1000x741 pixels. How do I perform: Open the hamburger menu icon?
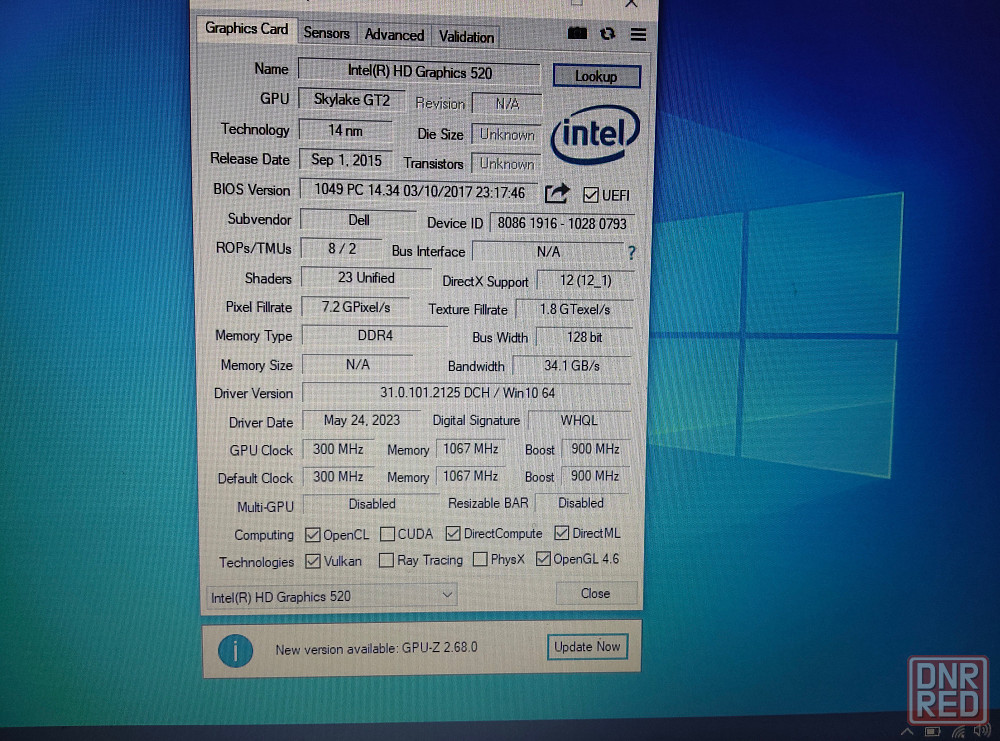coord(638,34)
